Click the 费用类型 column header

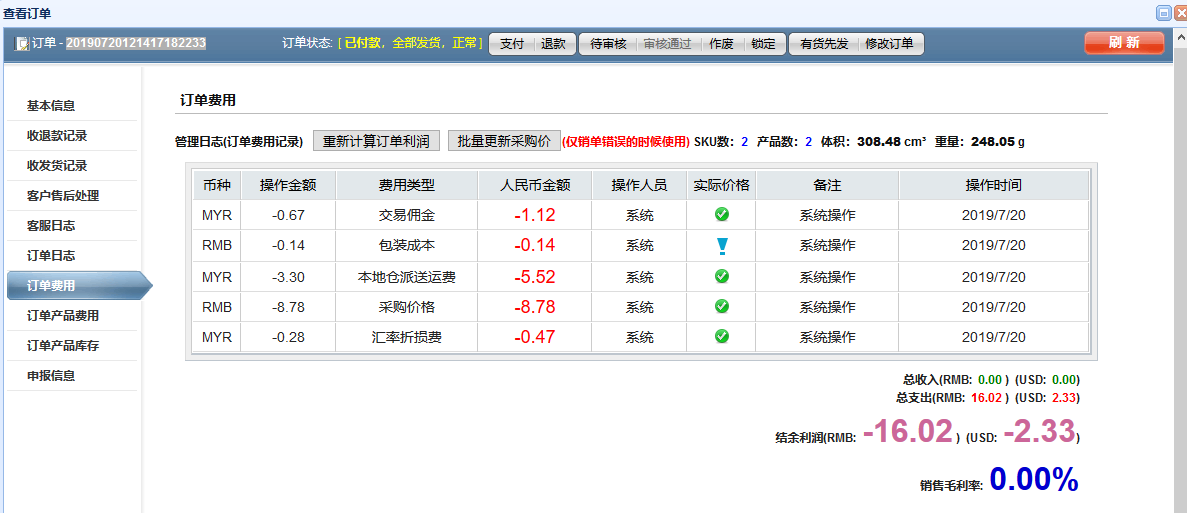pyautogui.click(x=407, y=185)
